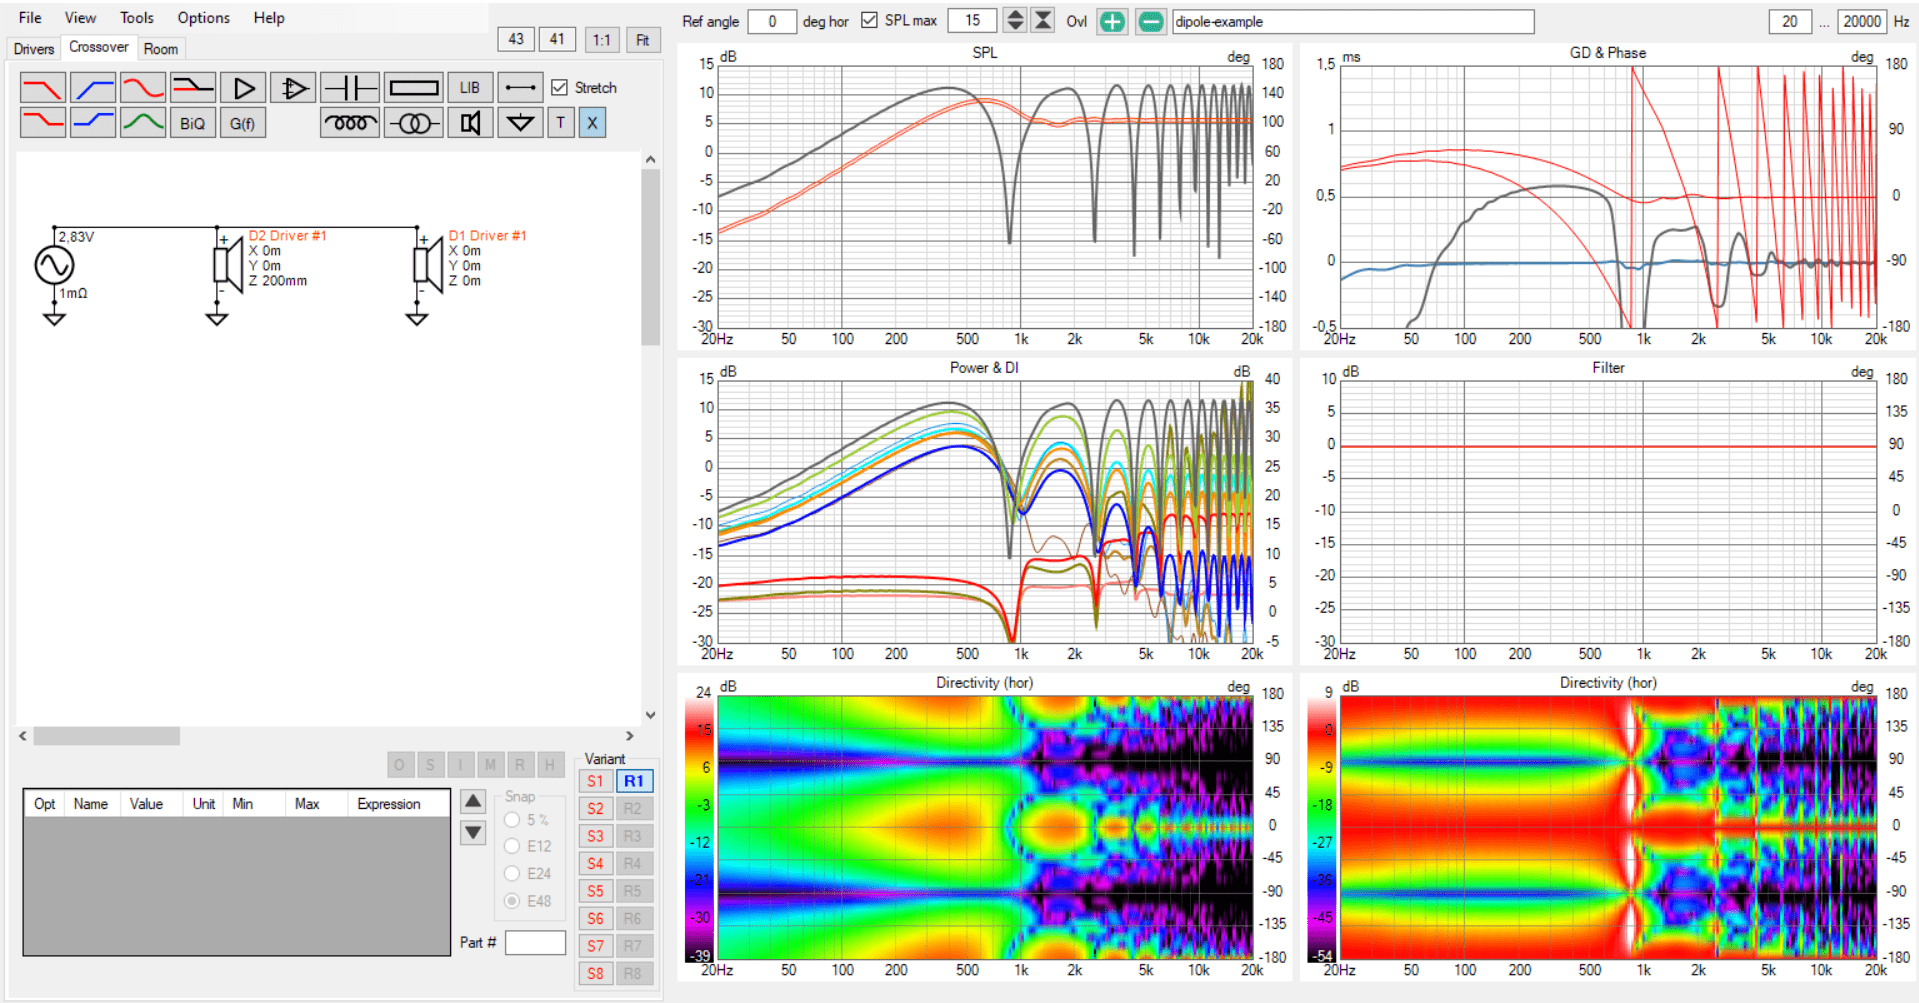Screen dimensions: 1919x1003
Task: Select variant R1
Action: tap(634, 781)
